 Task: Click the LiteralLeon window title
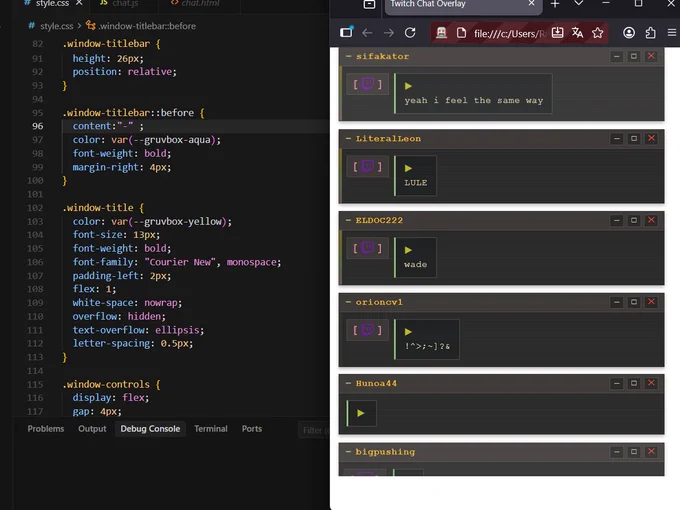pos(388,139)
